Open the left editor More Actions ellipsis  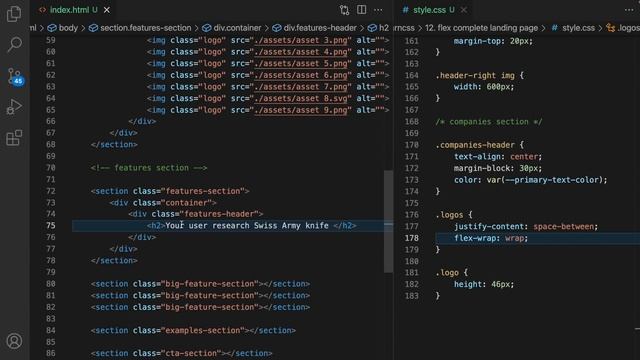(x=378, y=10)
